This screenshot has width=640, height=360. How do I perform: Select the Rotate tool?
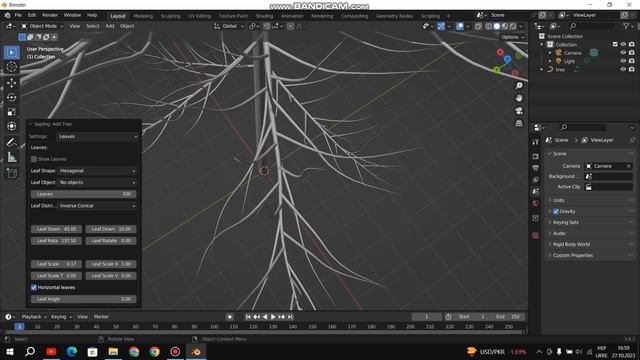click(11, 97)
